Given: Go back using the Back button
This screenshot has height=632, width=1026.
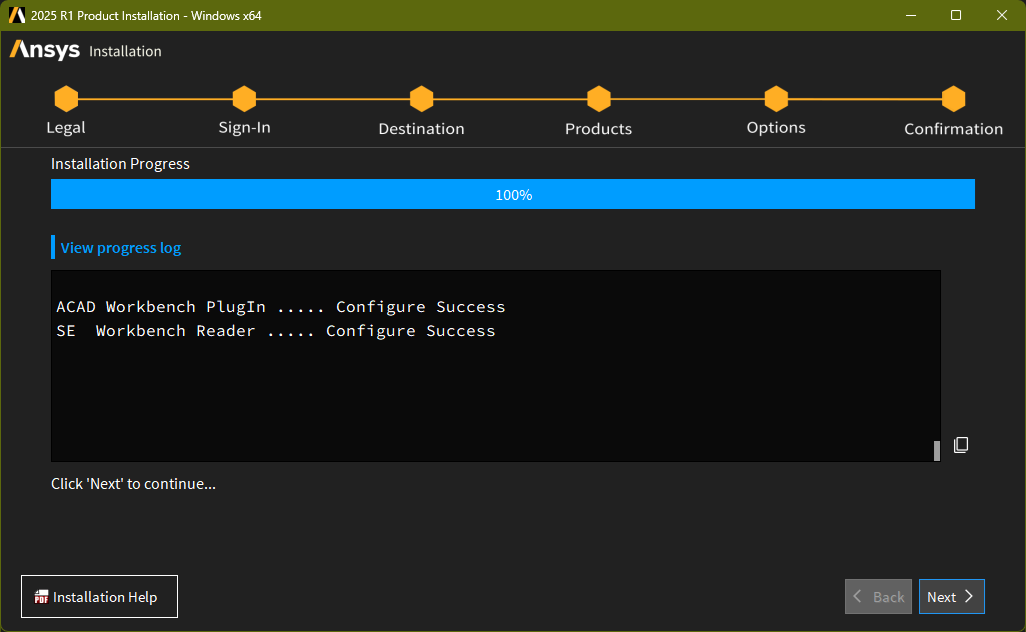Looking at the screenshot, I should tap(878, 597).
